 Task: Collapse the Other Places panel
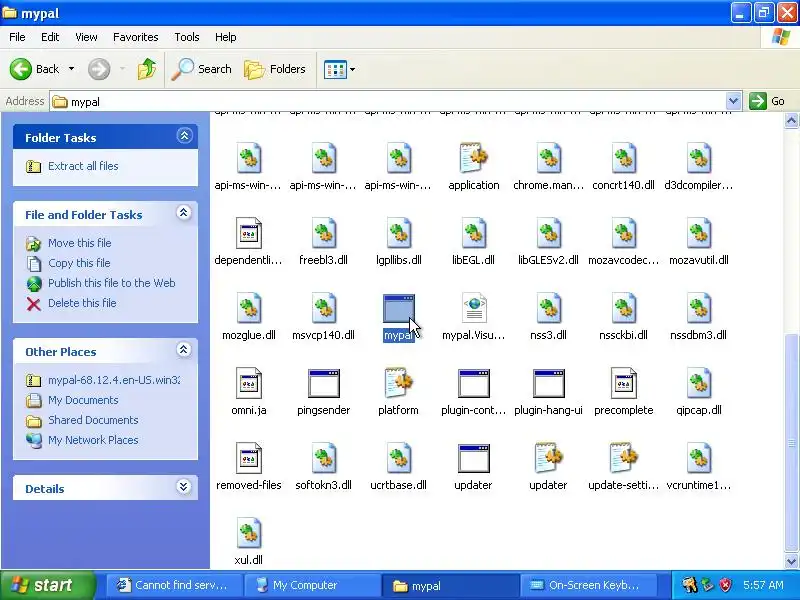[184, 350]
